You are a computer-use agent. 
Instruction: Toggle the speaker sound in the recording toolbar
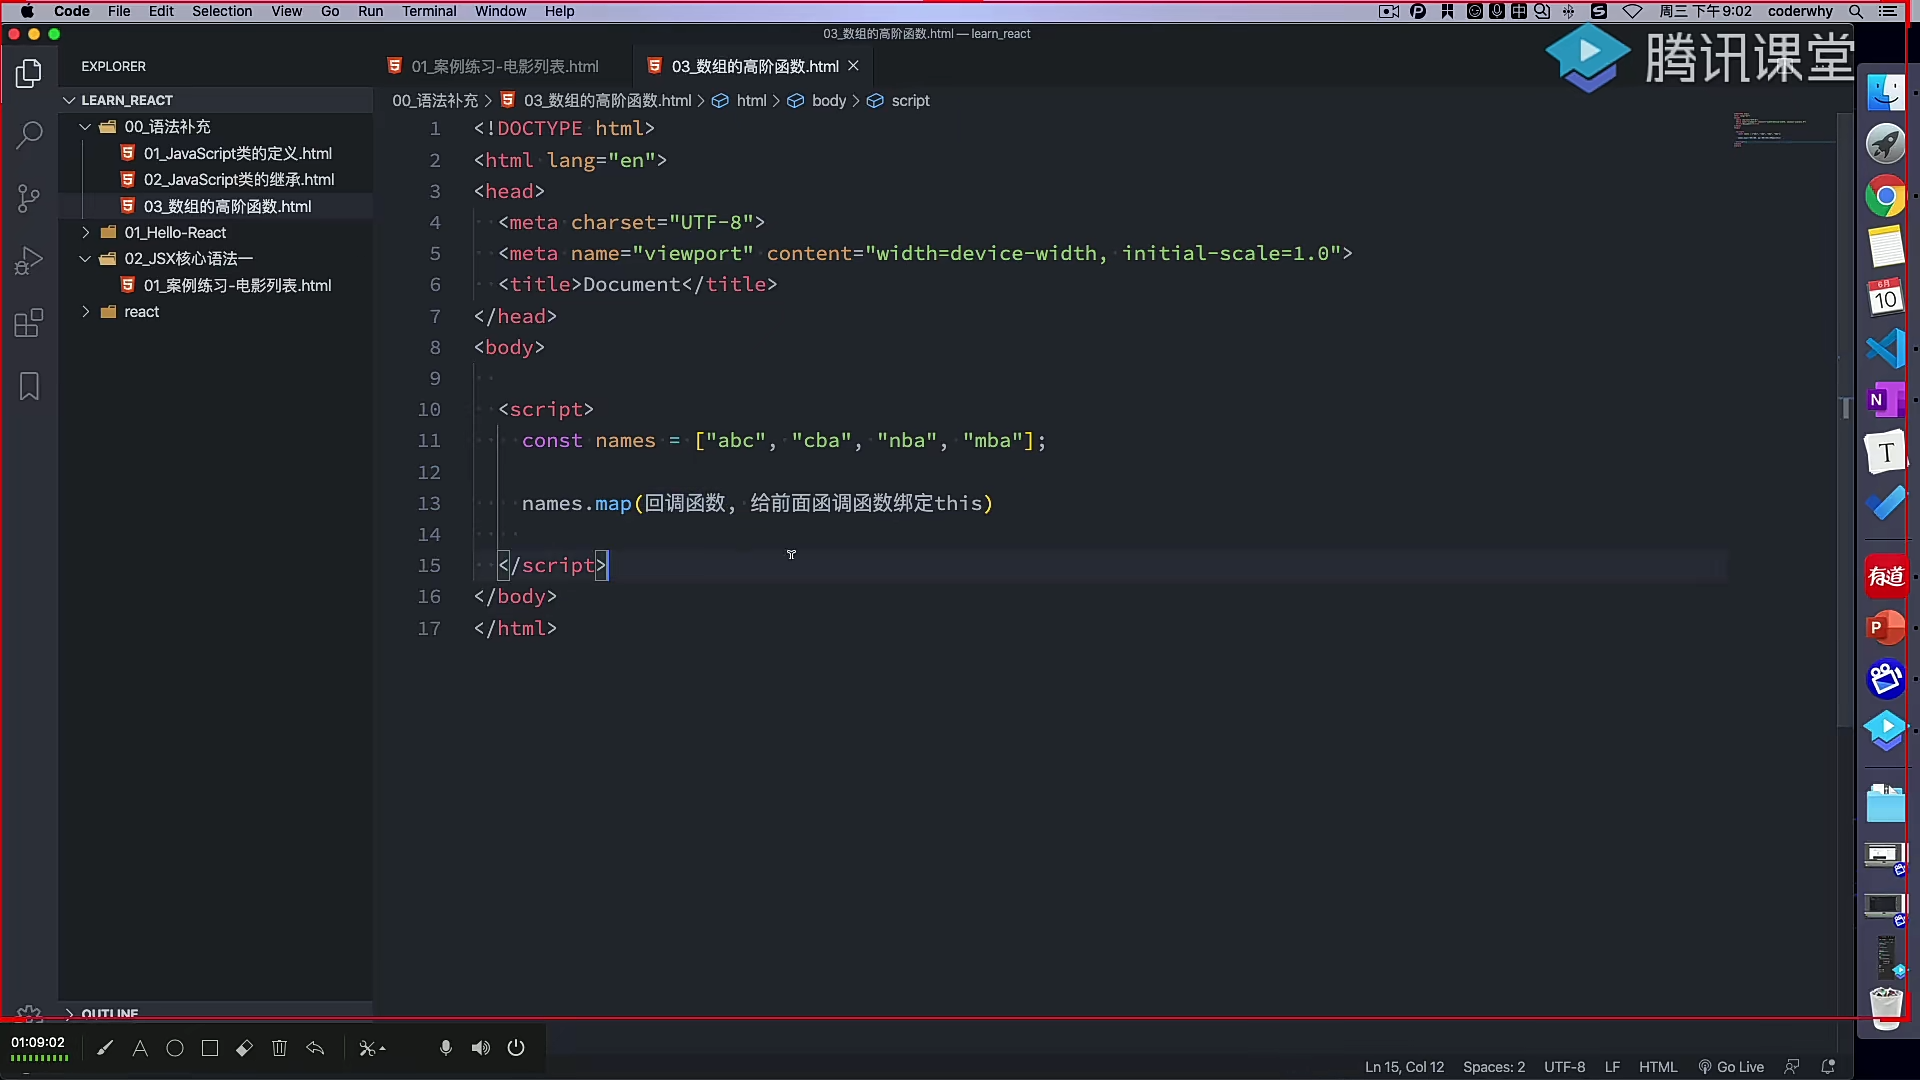[x=481, y=1048]
